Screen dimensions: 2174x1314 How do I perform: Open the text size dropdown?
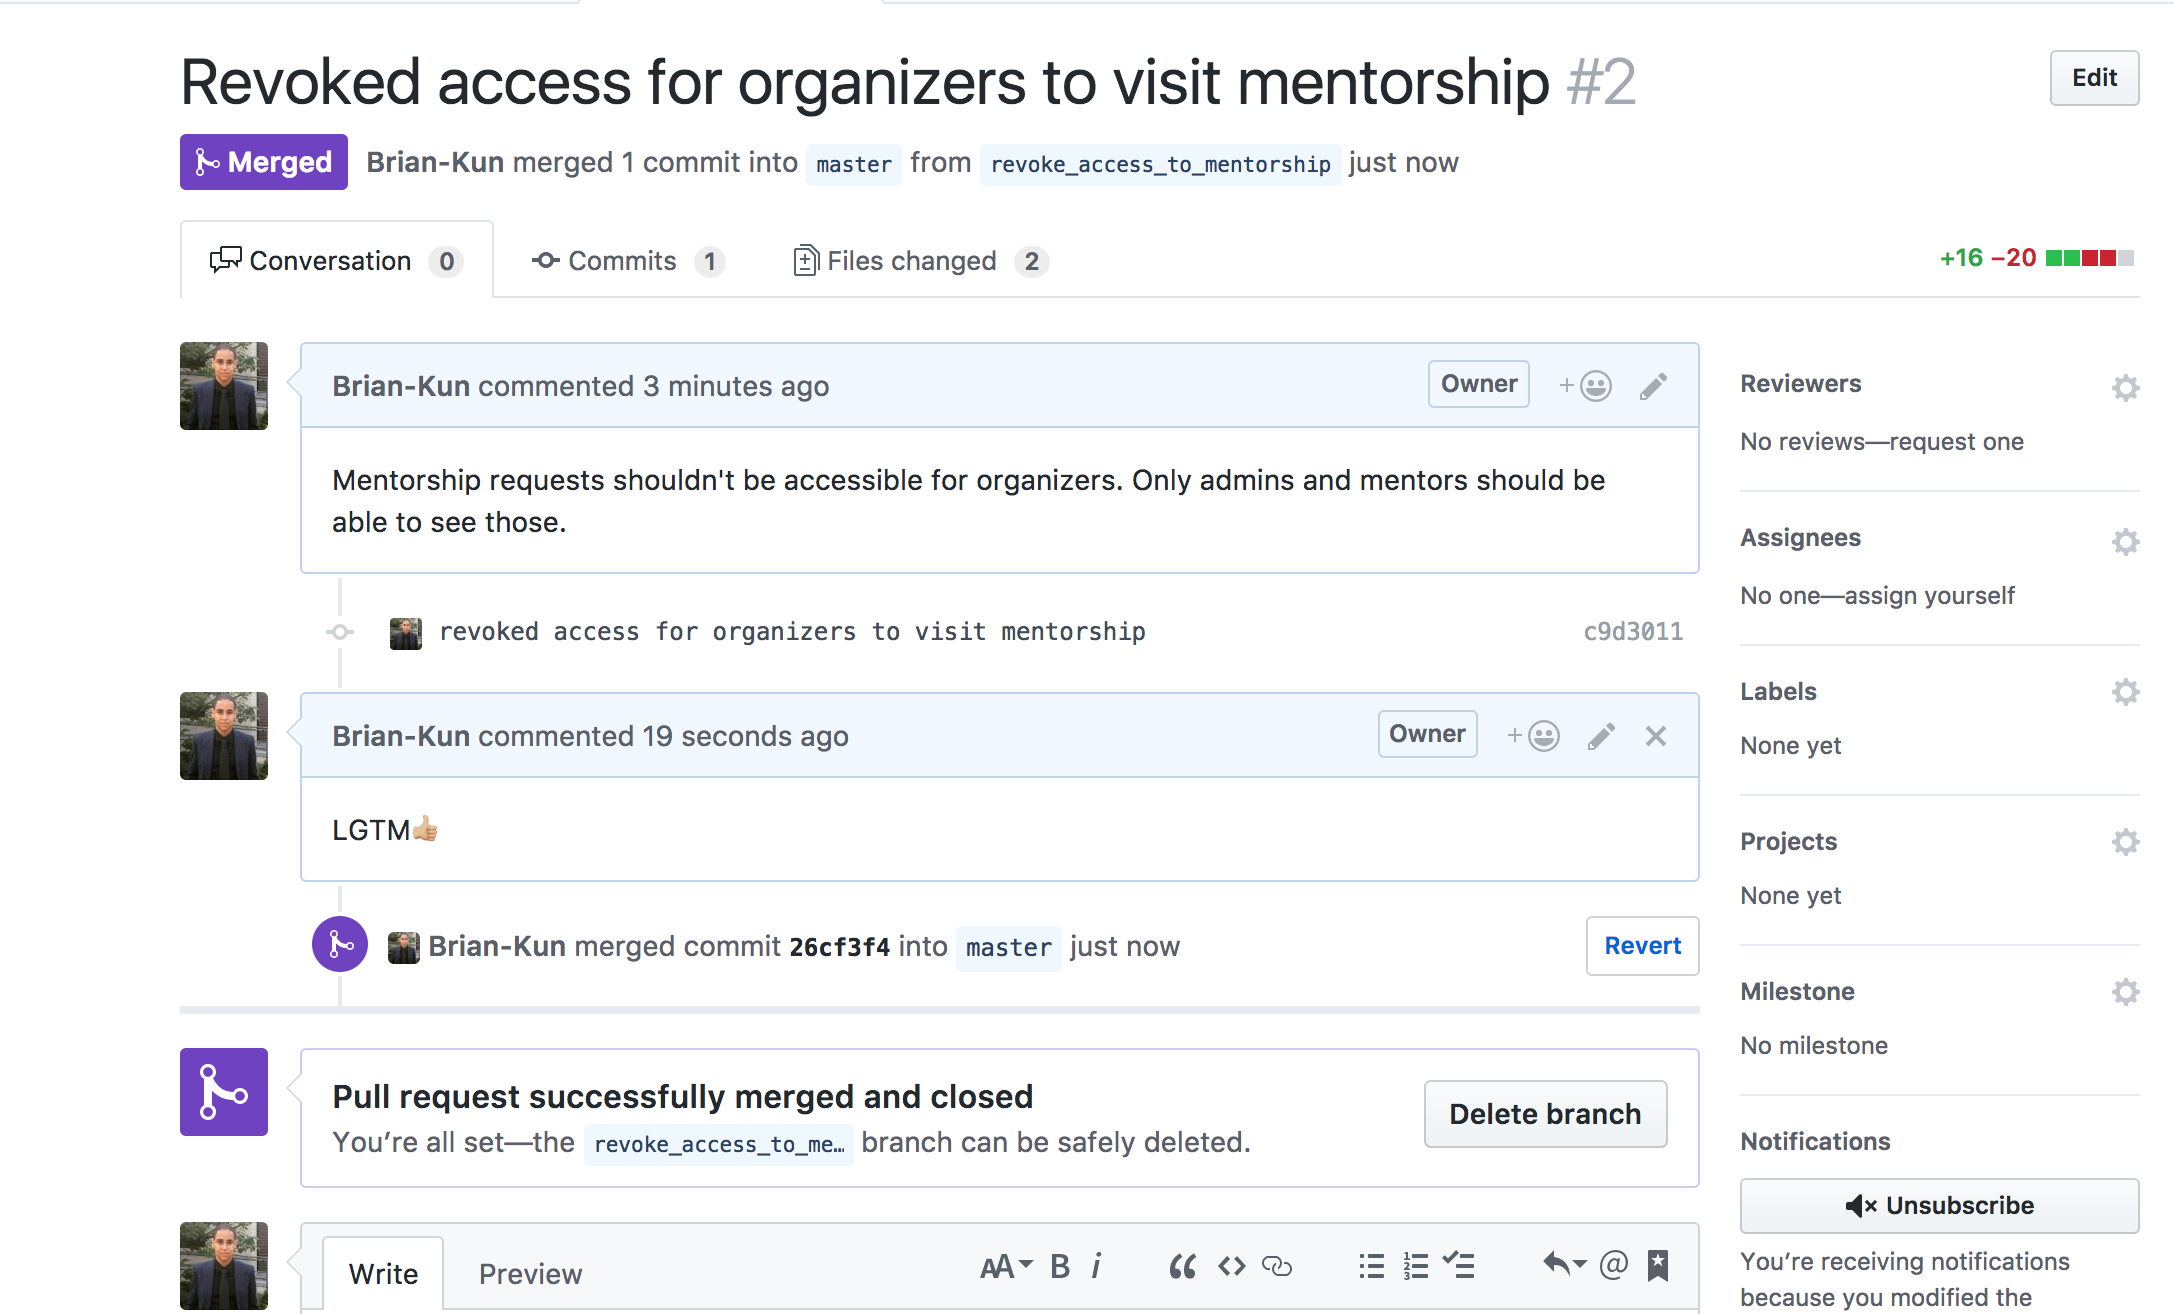point(1005,1267)
